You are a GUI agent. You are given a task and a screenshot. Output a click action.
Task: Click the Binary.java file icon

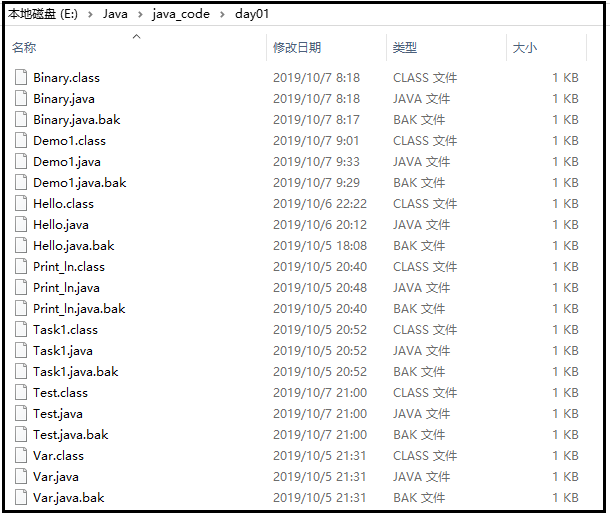21,98
